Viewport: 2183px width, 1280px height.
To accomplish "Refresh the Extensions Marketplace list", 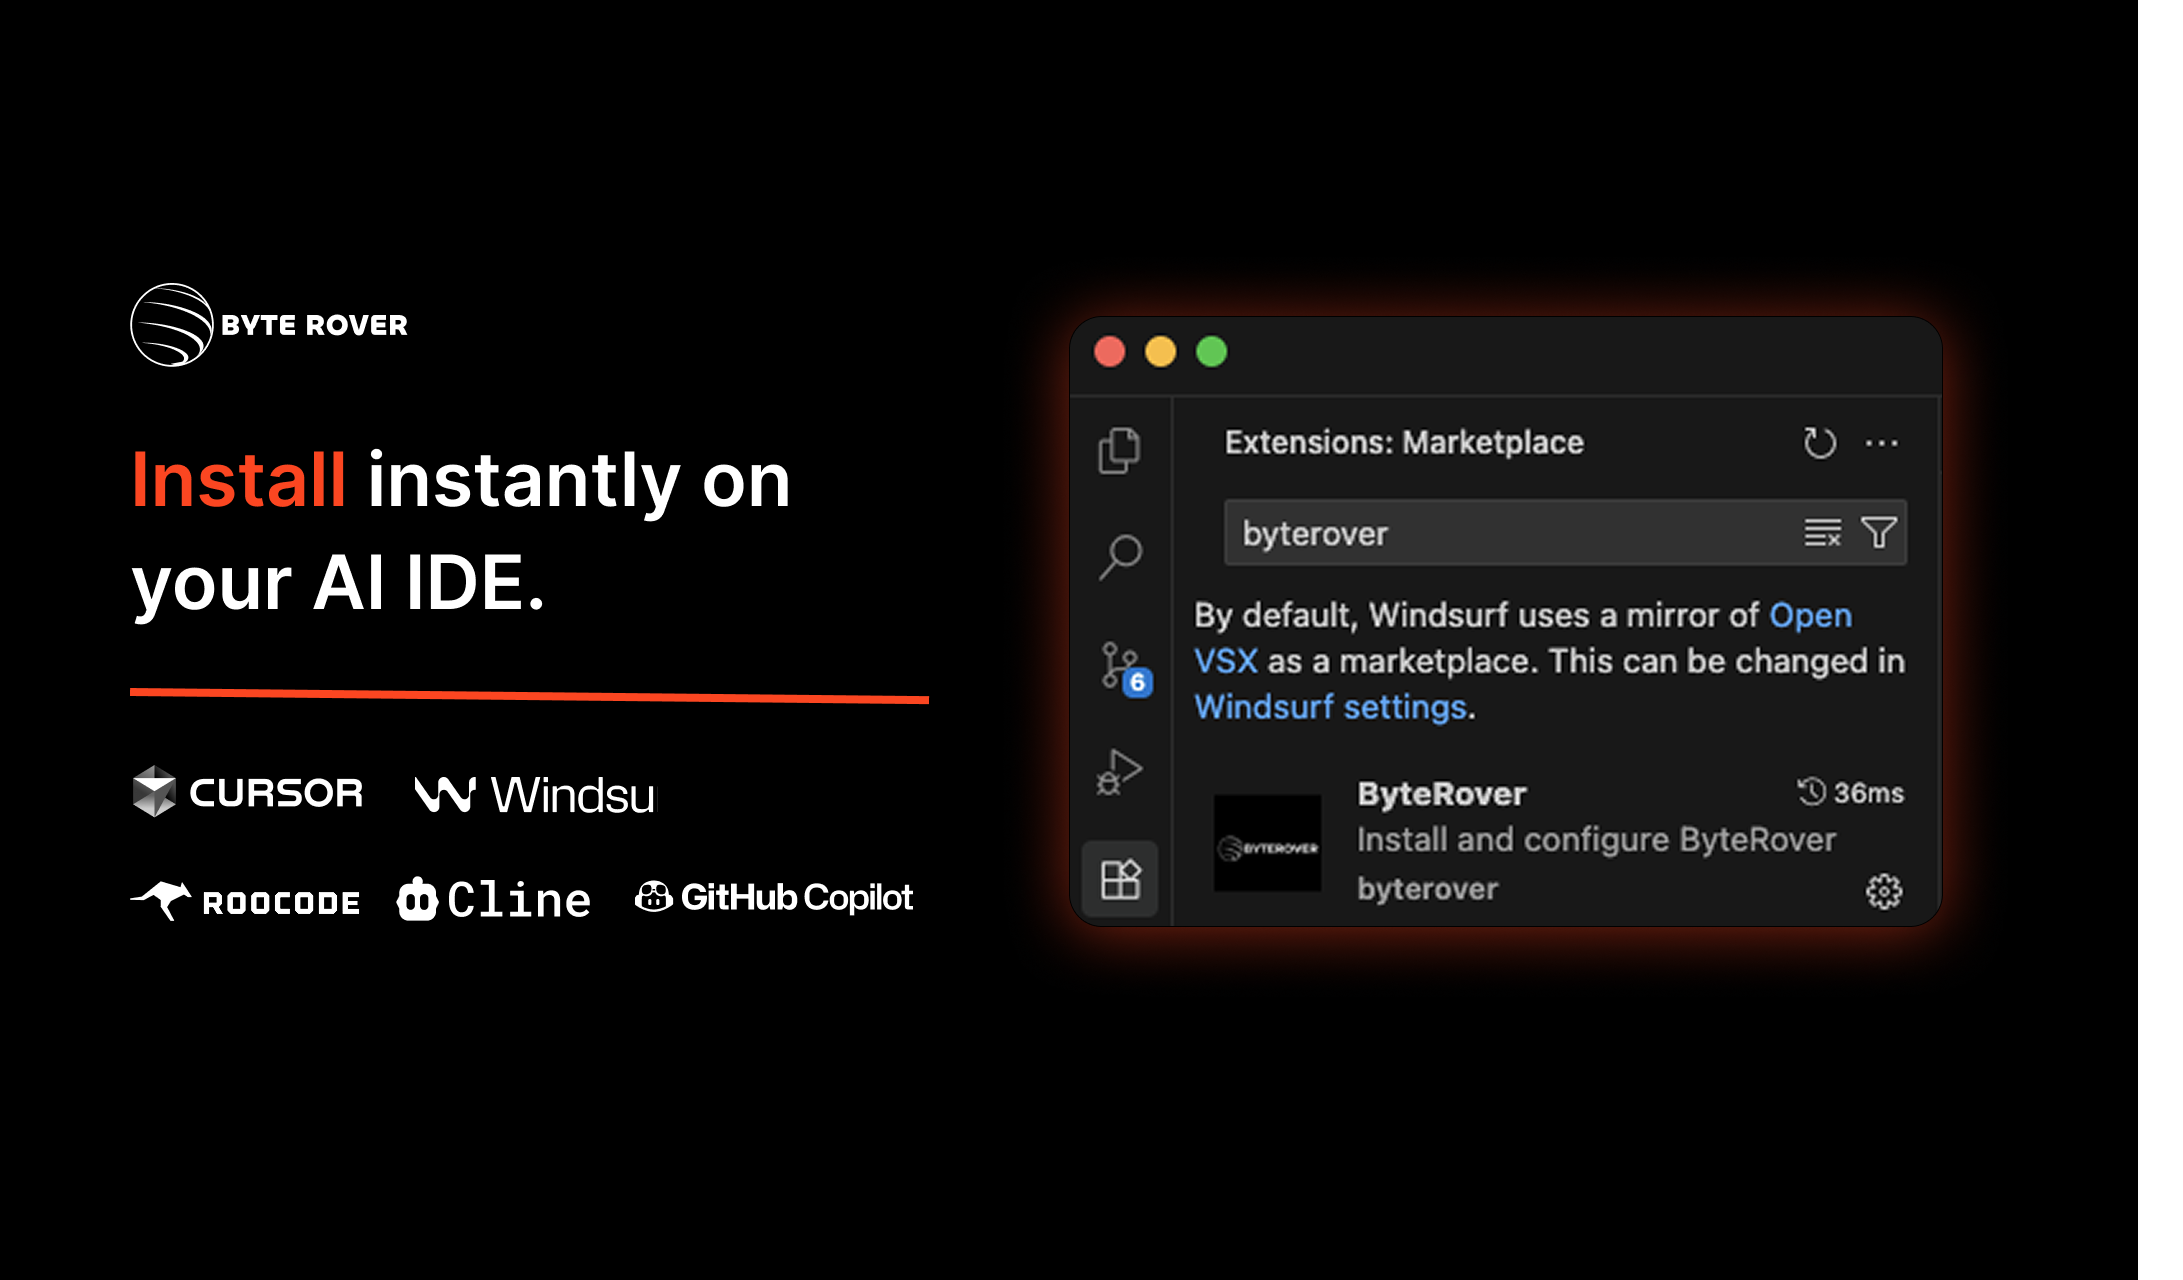I will [x=1819, y=443].
